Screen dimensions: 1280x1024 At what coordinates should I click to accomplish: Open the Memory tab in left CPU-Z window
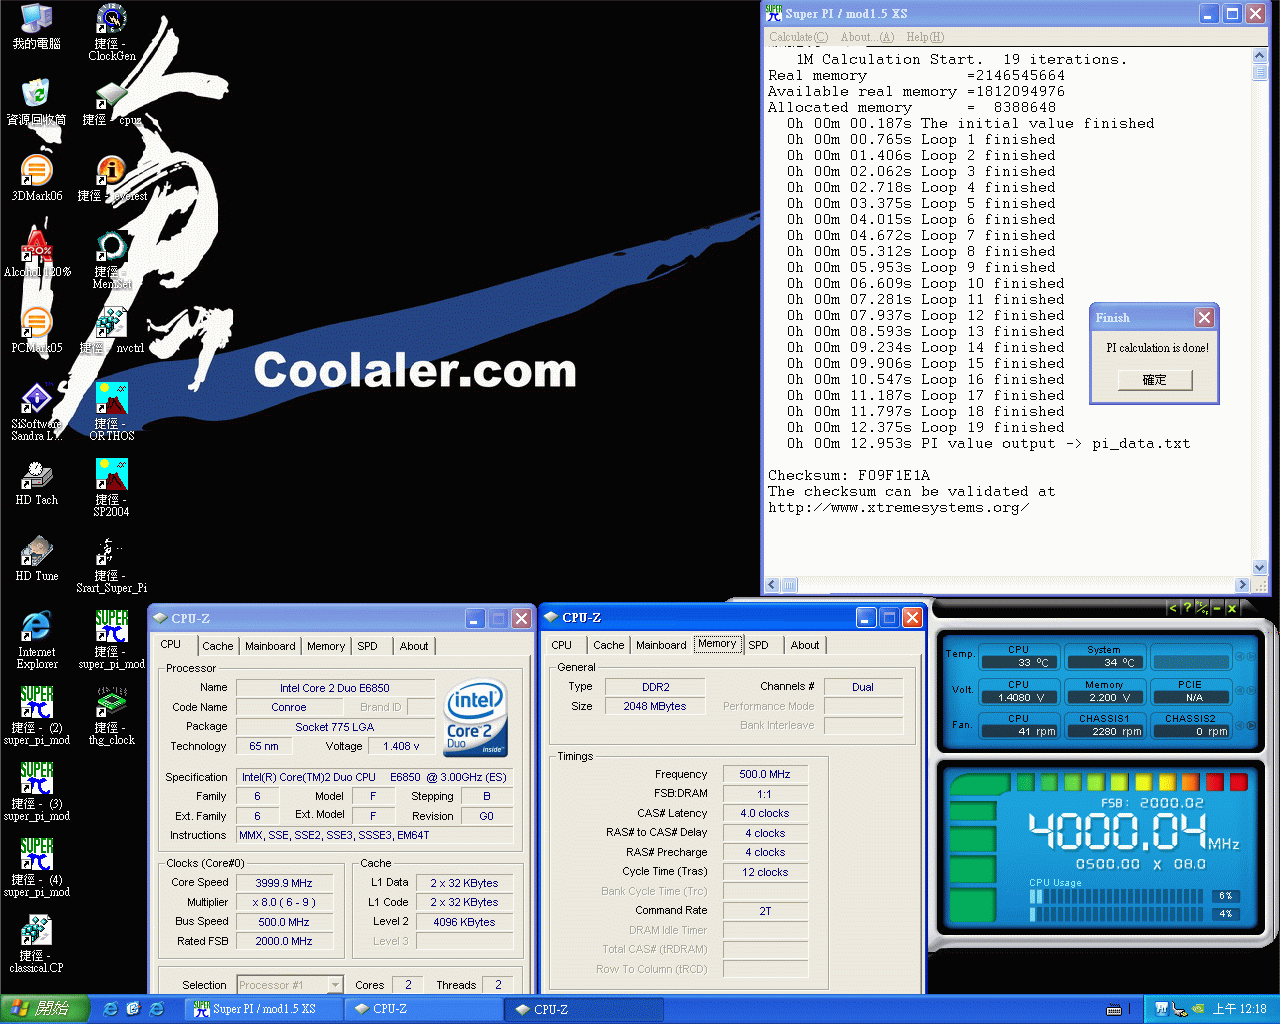click(326, 646)
